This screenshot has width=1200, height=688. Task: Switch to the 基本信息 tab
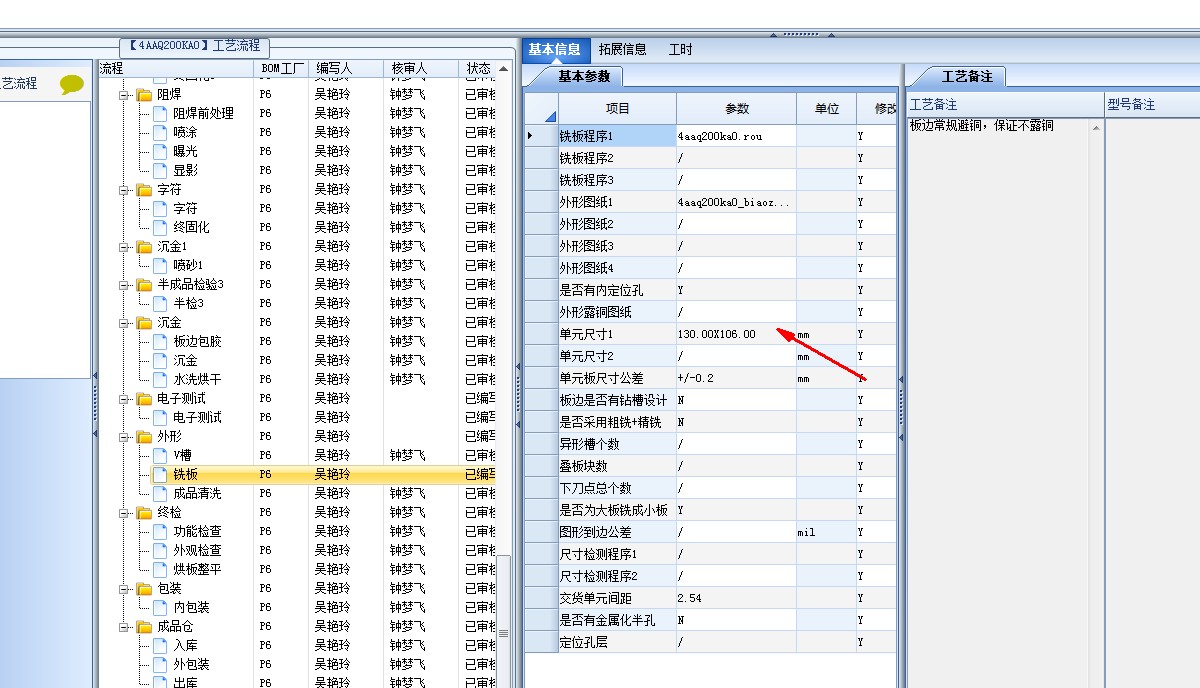coord(554,49)
